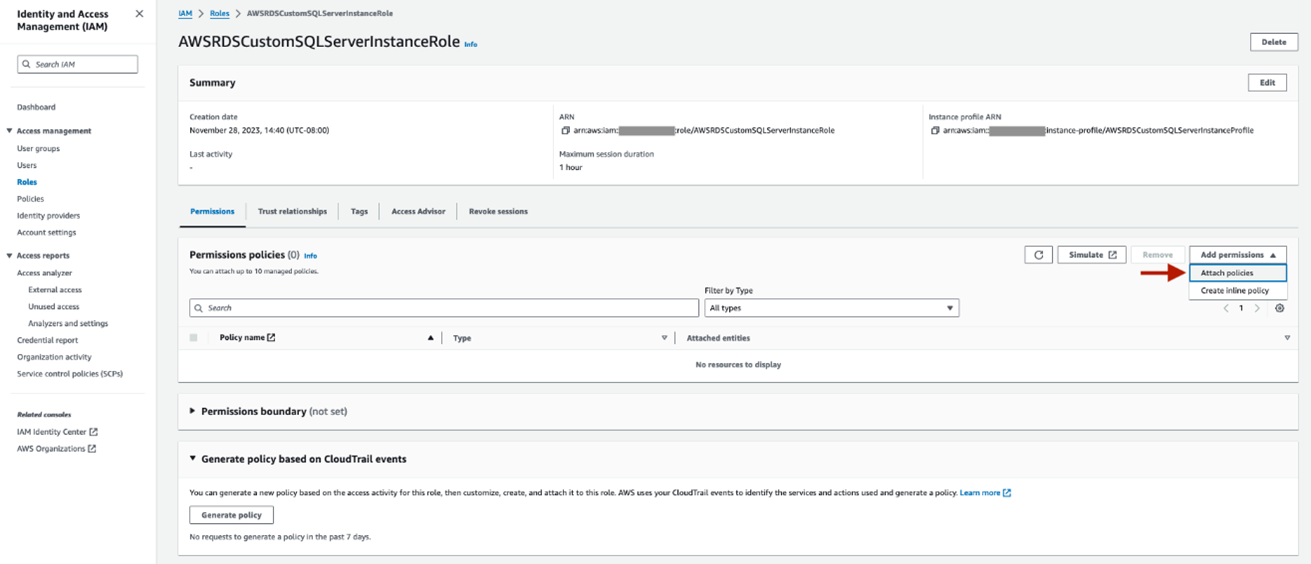The height and width of the screenshot is (564, 1311).
Task: Switch to the Access Advisor tab
Action: (418, 212)
